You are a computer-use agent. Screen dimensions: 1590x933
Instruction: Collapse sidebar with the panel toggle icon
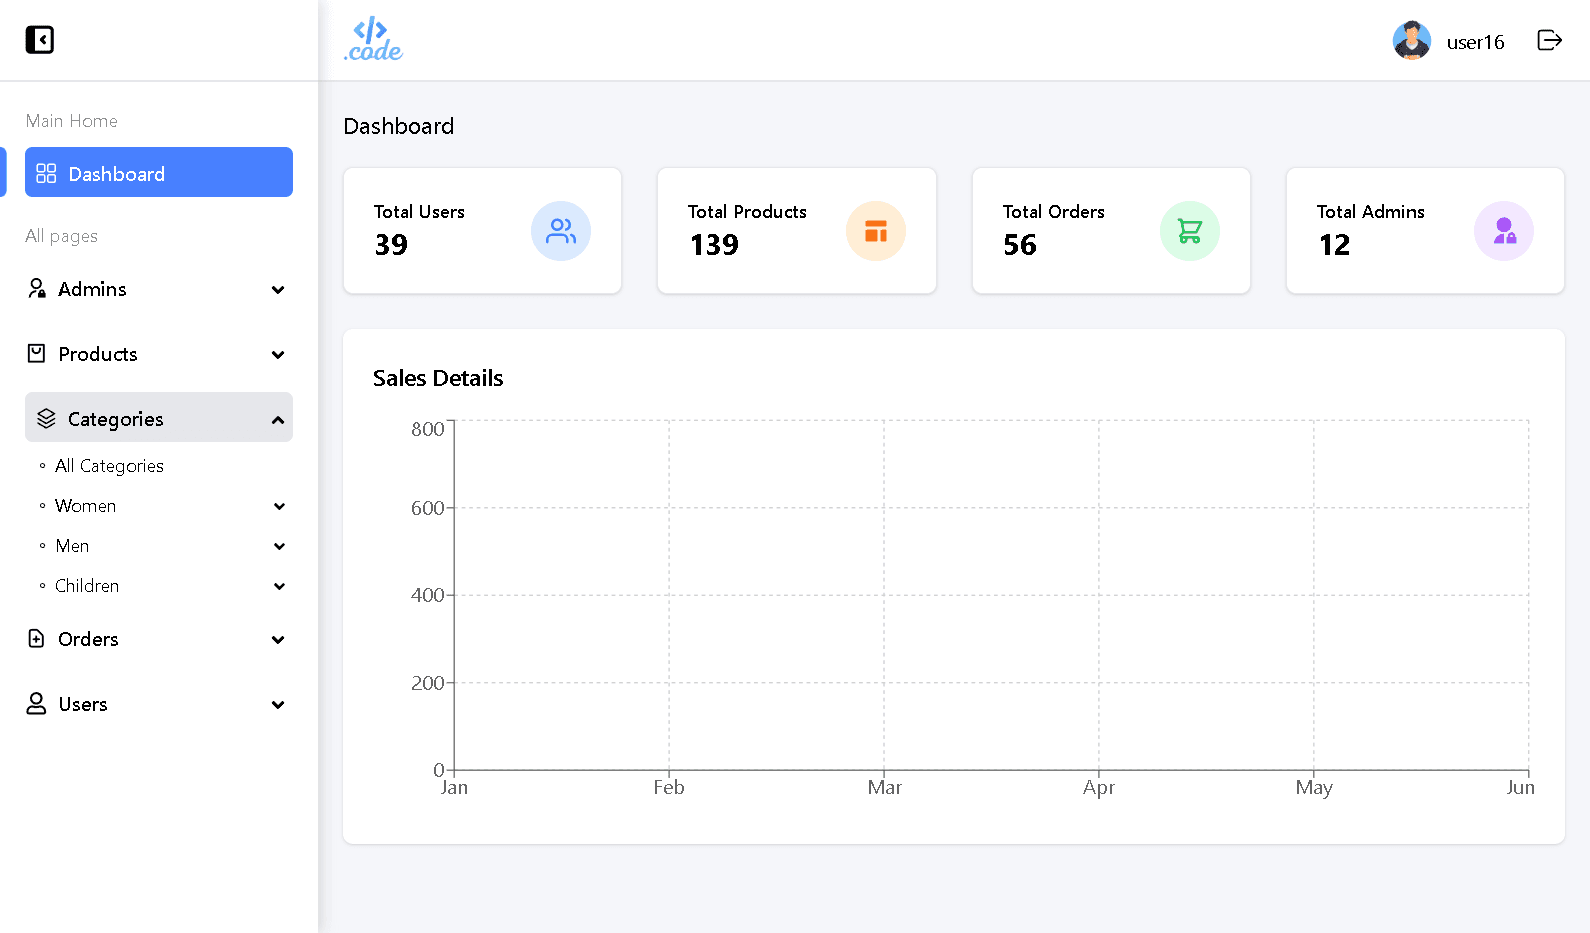40,40
